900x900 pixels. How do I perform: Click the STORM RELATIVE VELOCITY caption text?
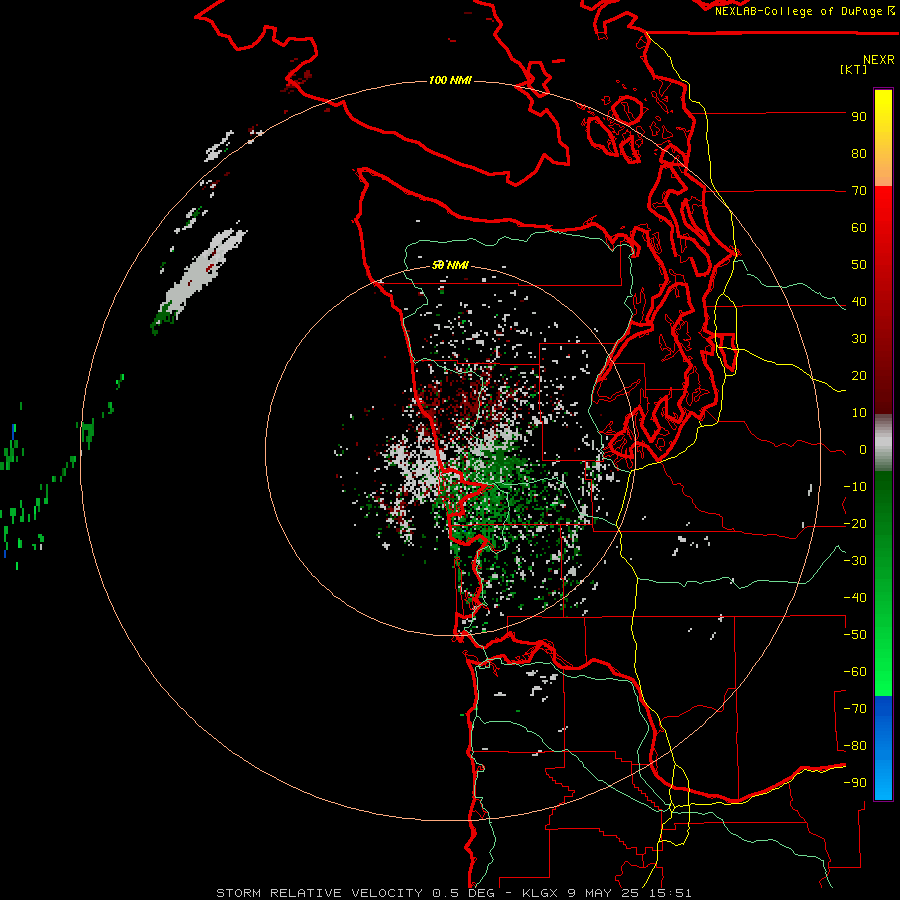click(x=319, y=893)
